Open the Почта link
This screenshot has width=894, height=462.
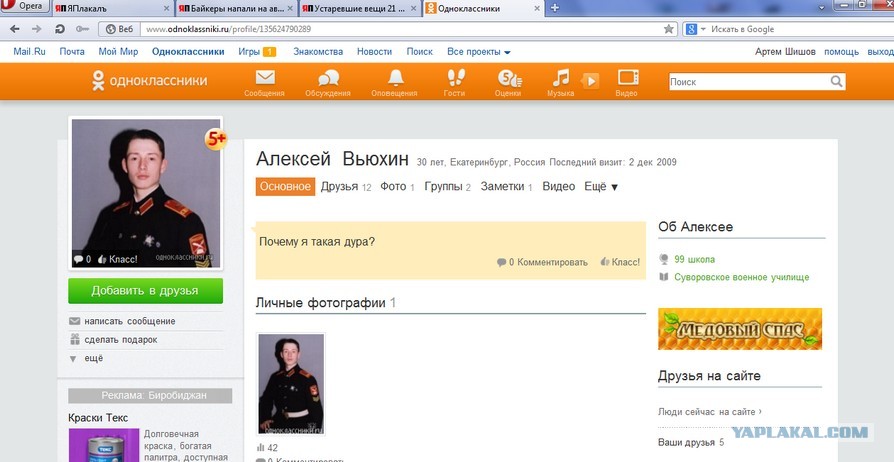[72, 51]
